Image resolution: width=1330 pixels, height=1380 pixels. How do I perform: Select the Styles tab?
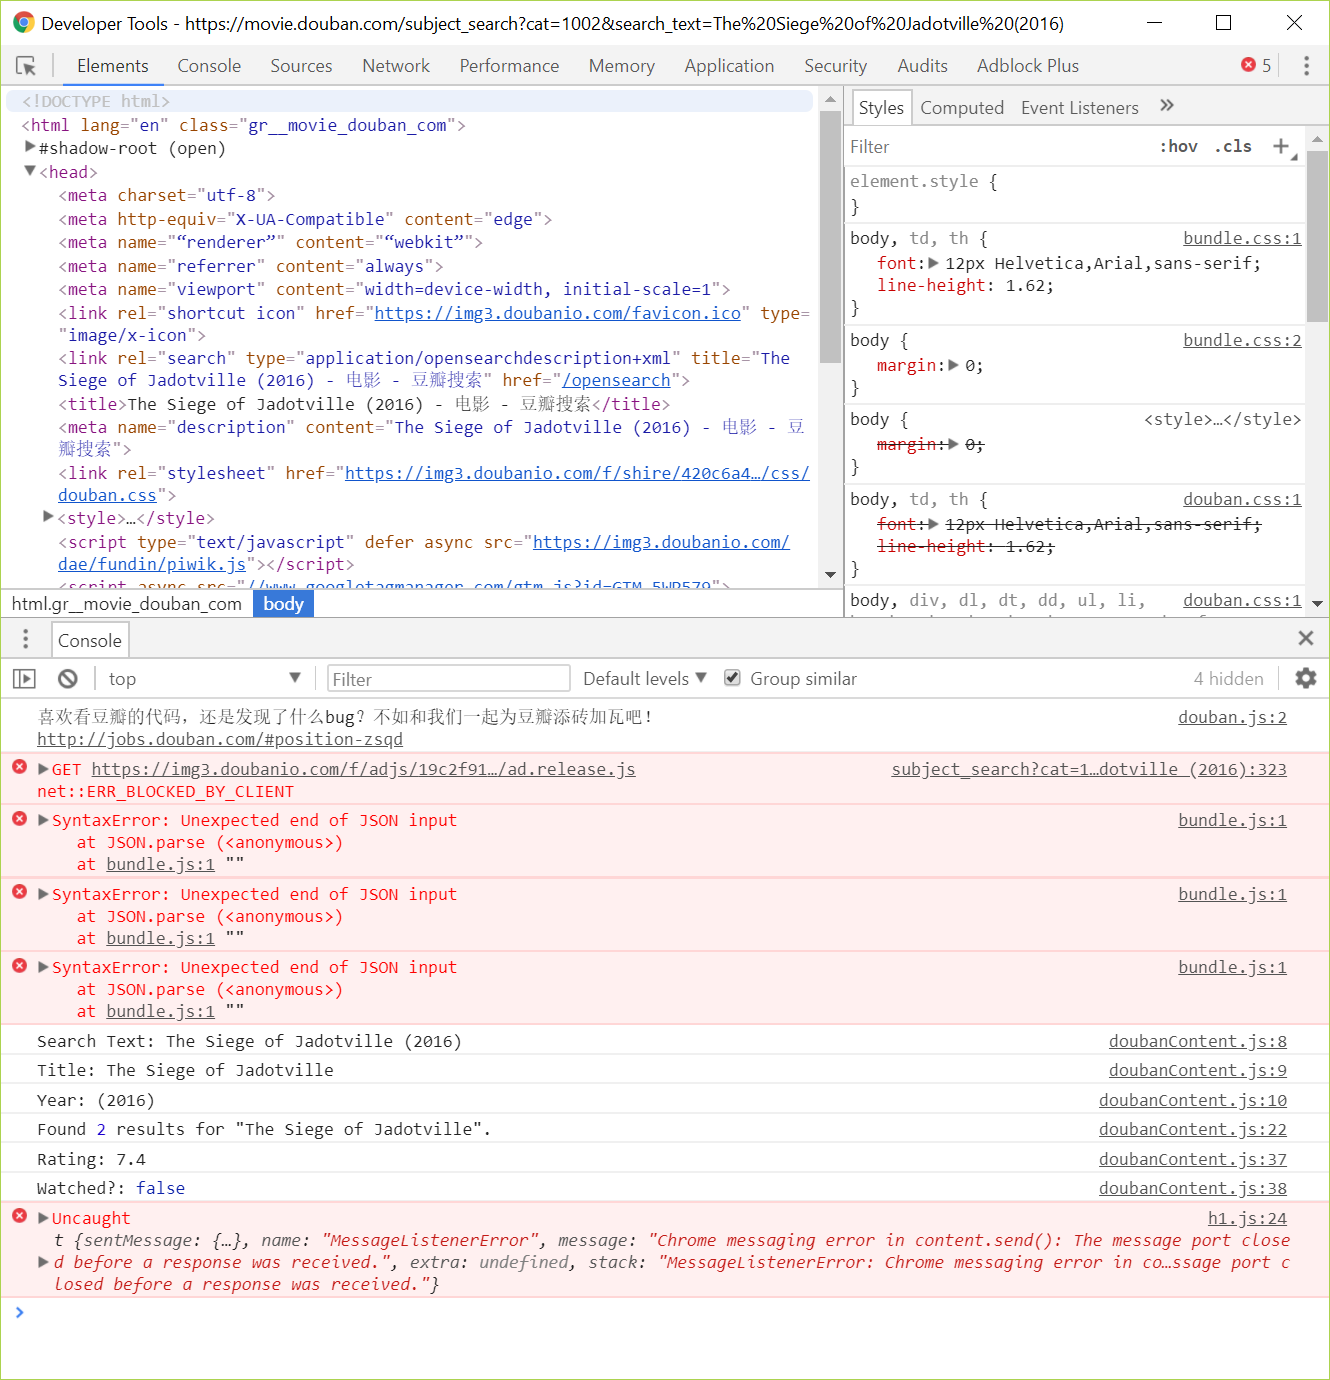click(x=881, y=108)
